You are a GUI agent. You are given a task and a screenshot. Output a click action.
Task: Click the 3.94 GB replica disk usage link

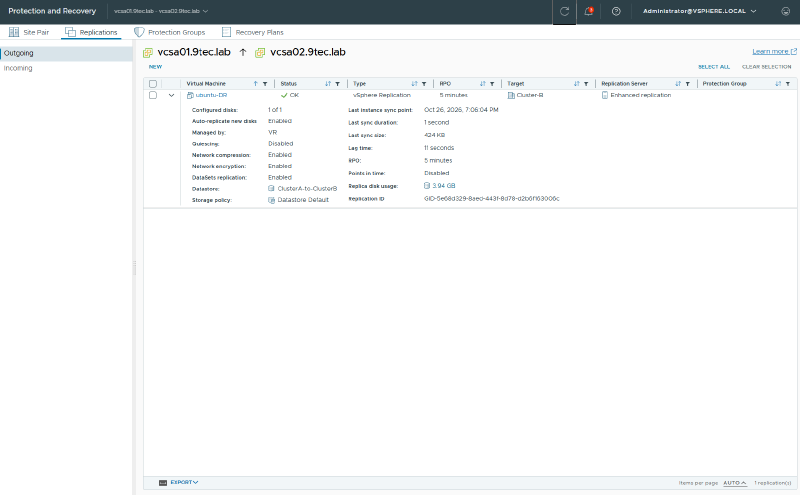pos(443,186)
